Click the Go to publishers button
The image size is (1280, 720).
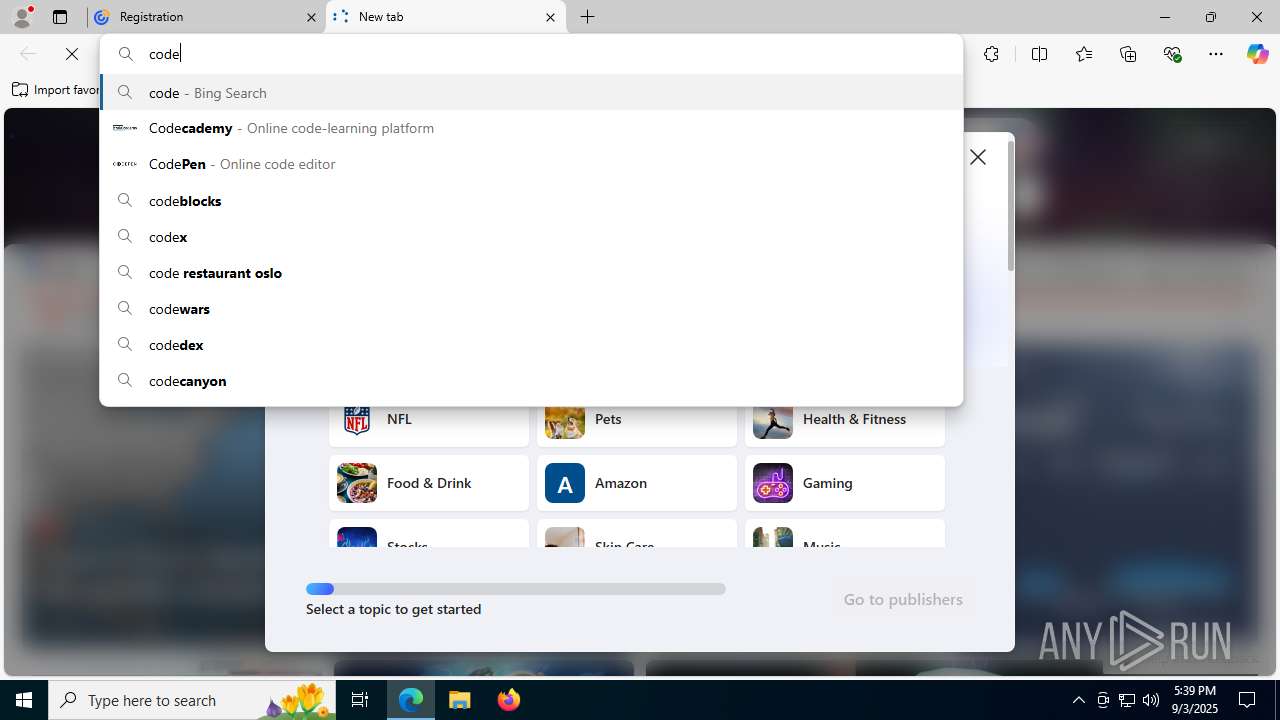903,599
